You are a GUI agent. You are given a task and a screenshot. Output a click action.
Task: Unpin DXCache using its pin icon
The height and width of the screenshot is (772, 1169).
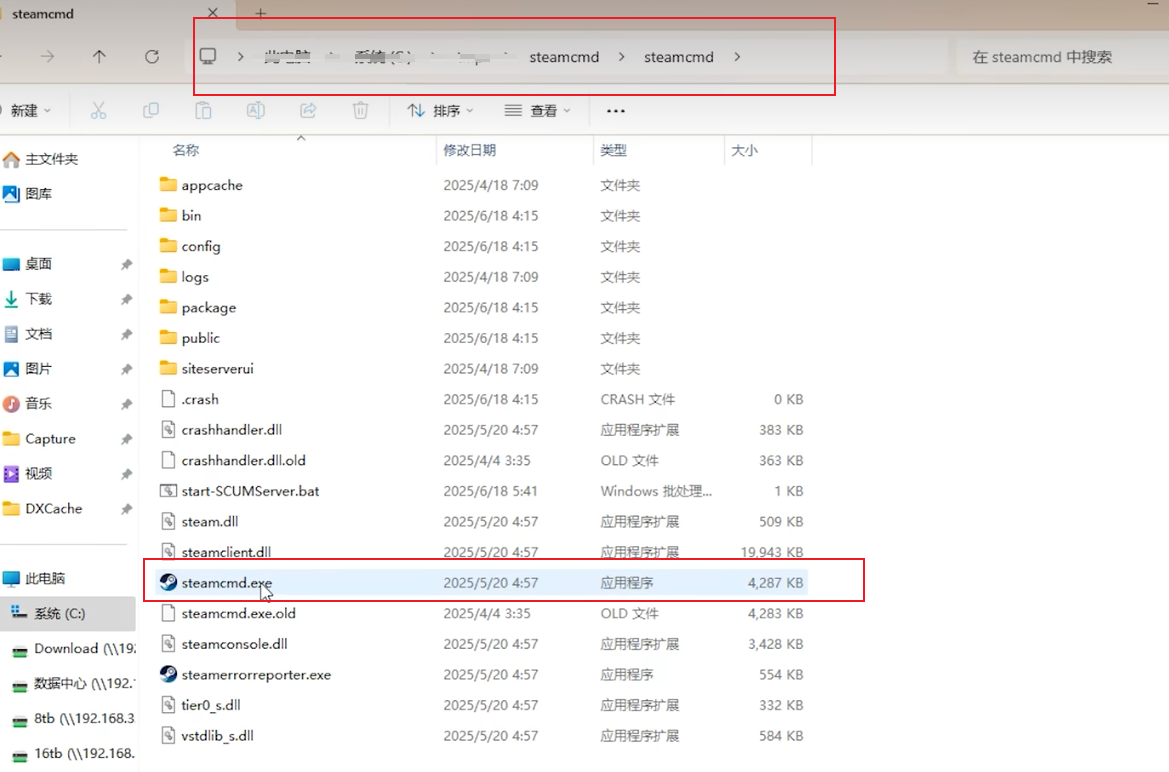click(x=126, y=509)
